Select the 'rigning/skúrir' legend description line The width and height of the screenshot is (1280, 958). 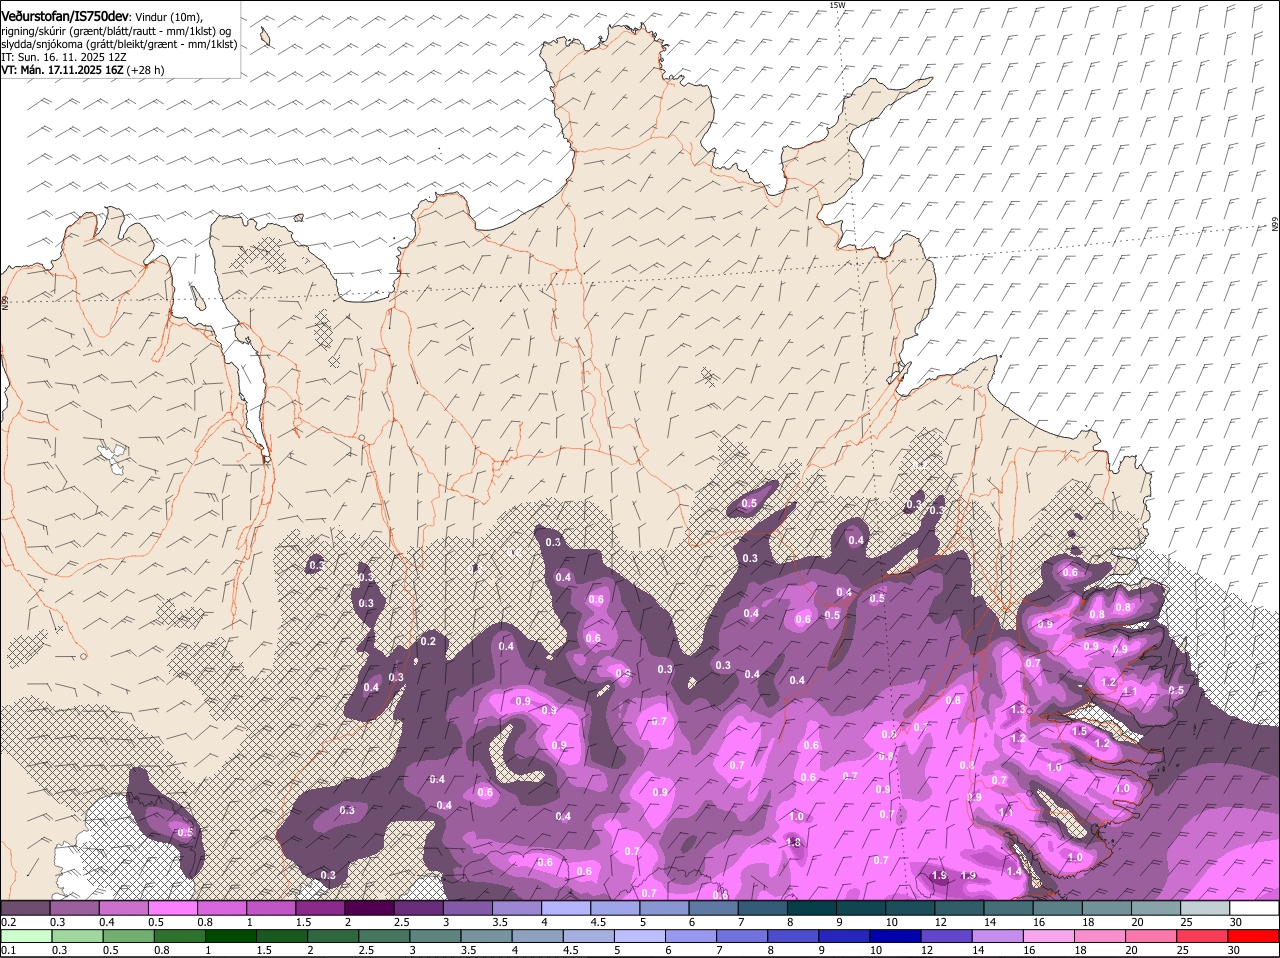pyautogui.click(x=116, y=31)
